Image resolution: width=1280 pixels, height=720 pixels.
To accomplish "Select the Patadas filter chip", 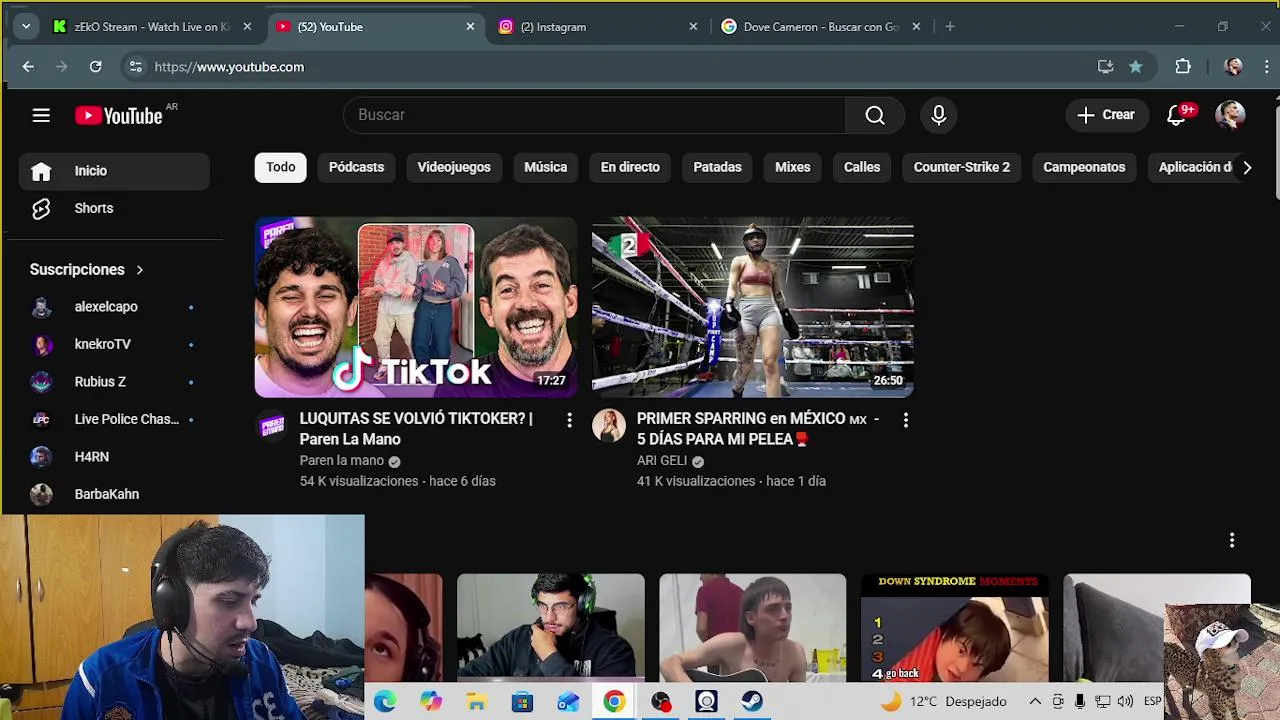I will coord(718,168).
